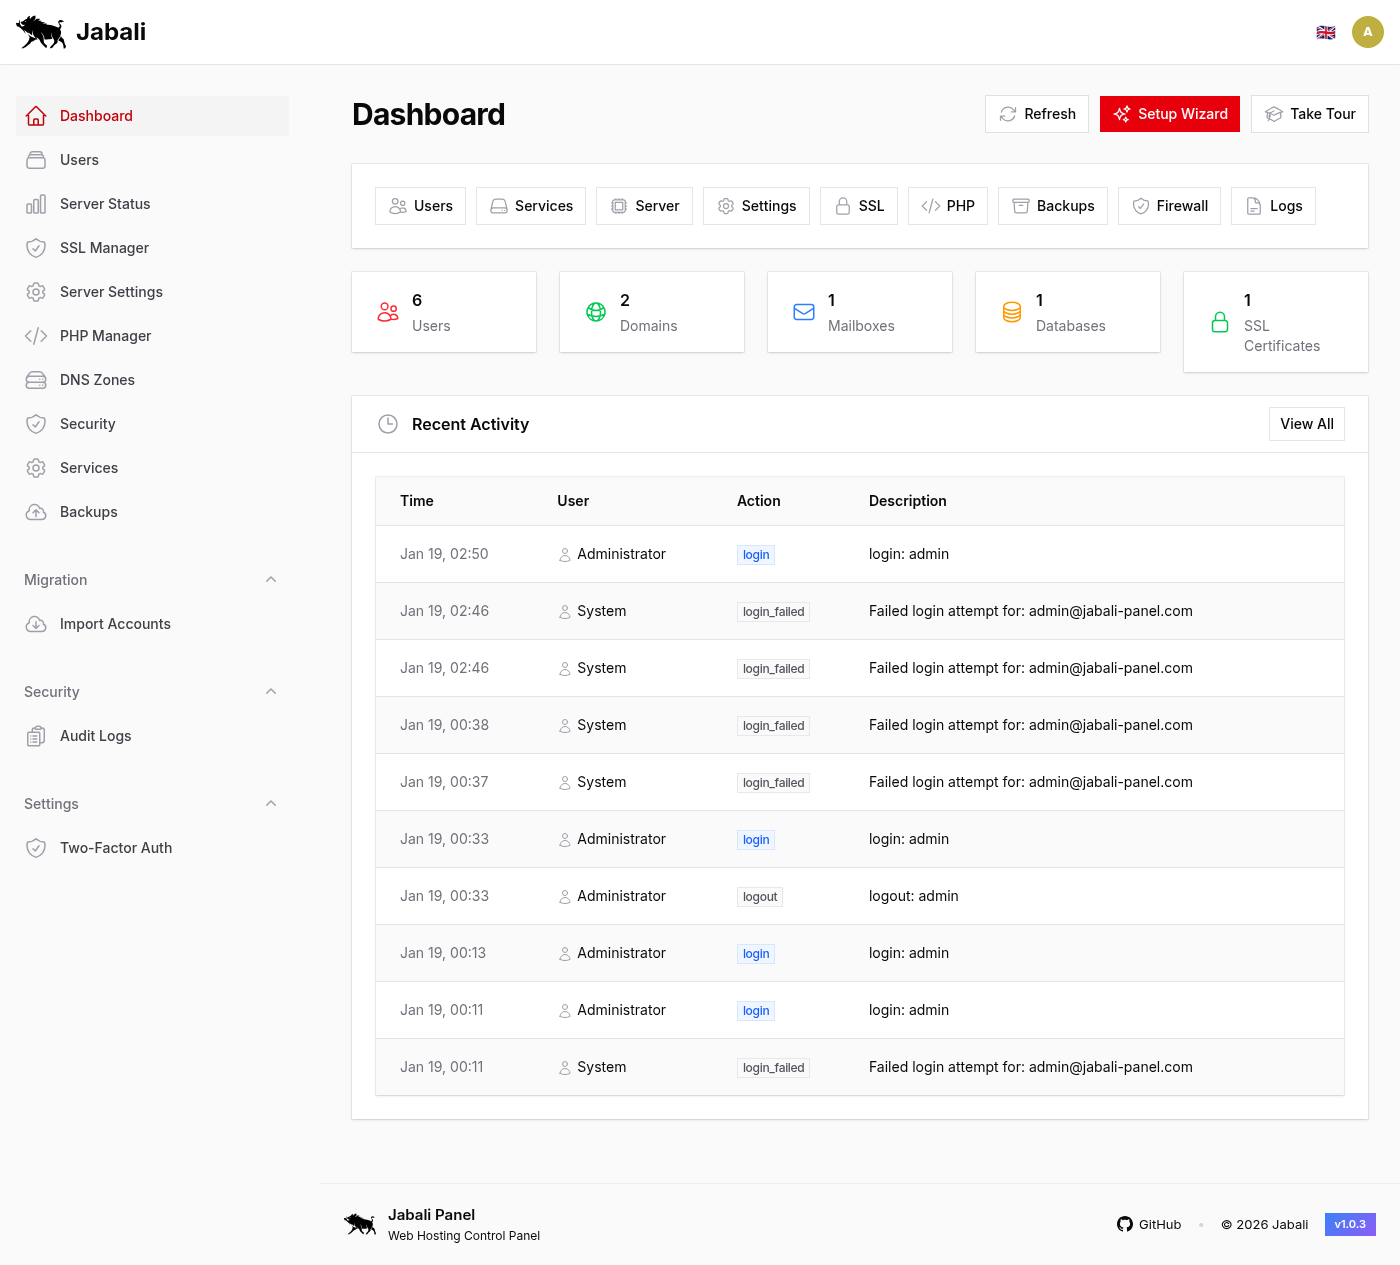This screenshot has width=1400, height=1265.
Task: Open Two-Factor Auth settings
Action: [x=117, y=847]
